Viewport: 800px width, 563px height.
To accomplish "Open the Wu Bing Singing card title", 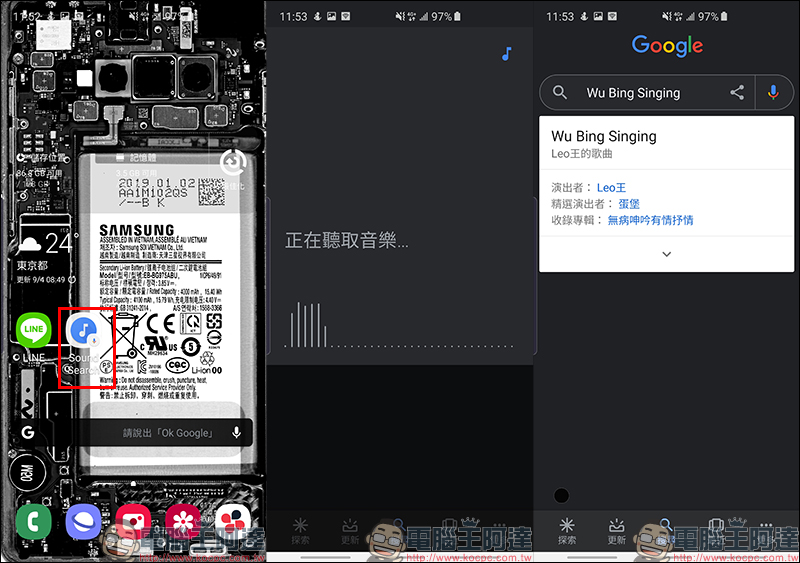I will pos(604,136).
